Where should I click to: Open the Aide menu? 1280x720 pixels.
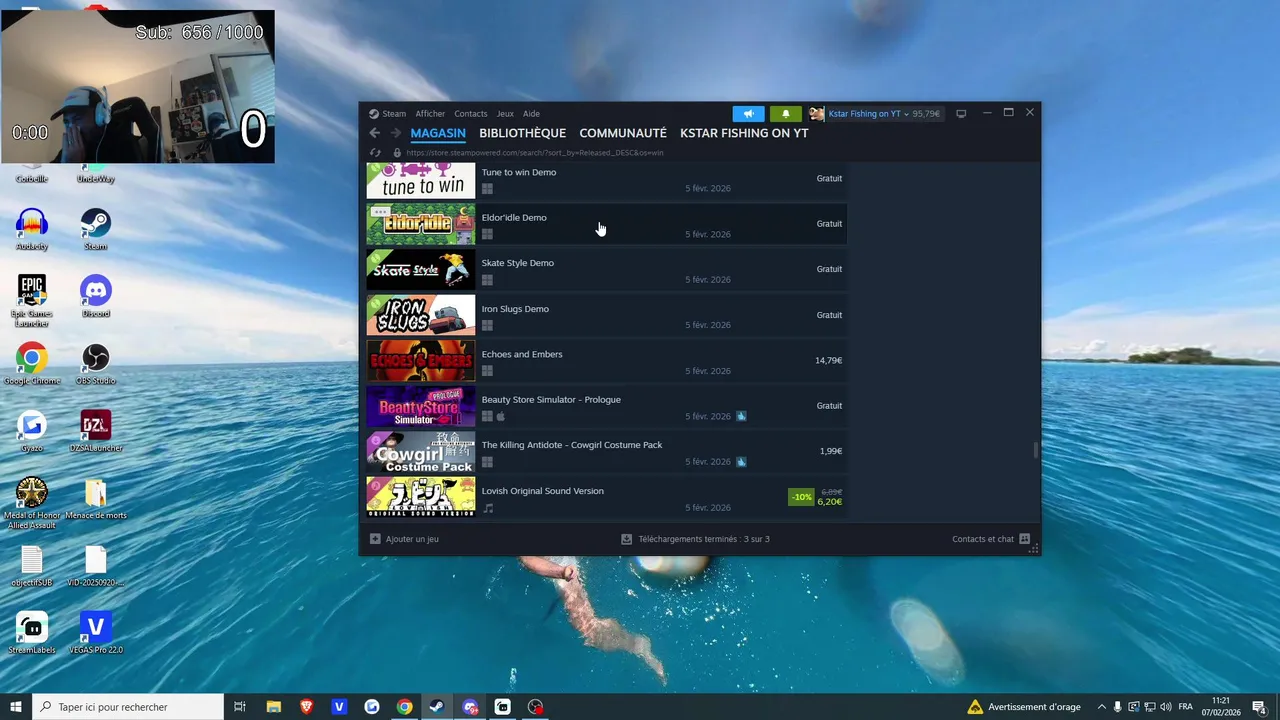531,114
